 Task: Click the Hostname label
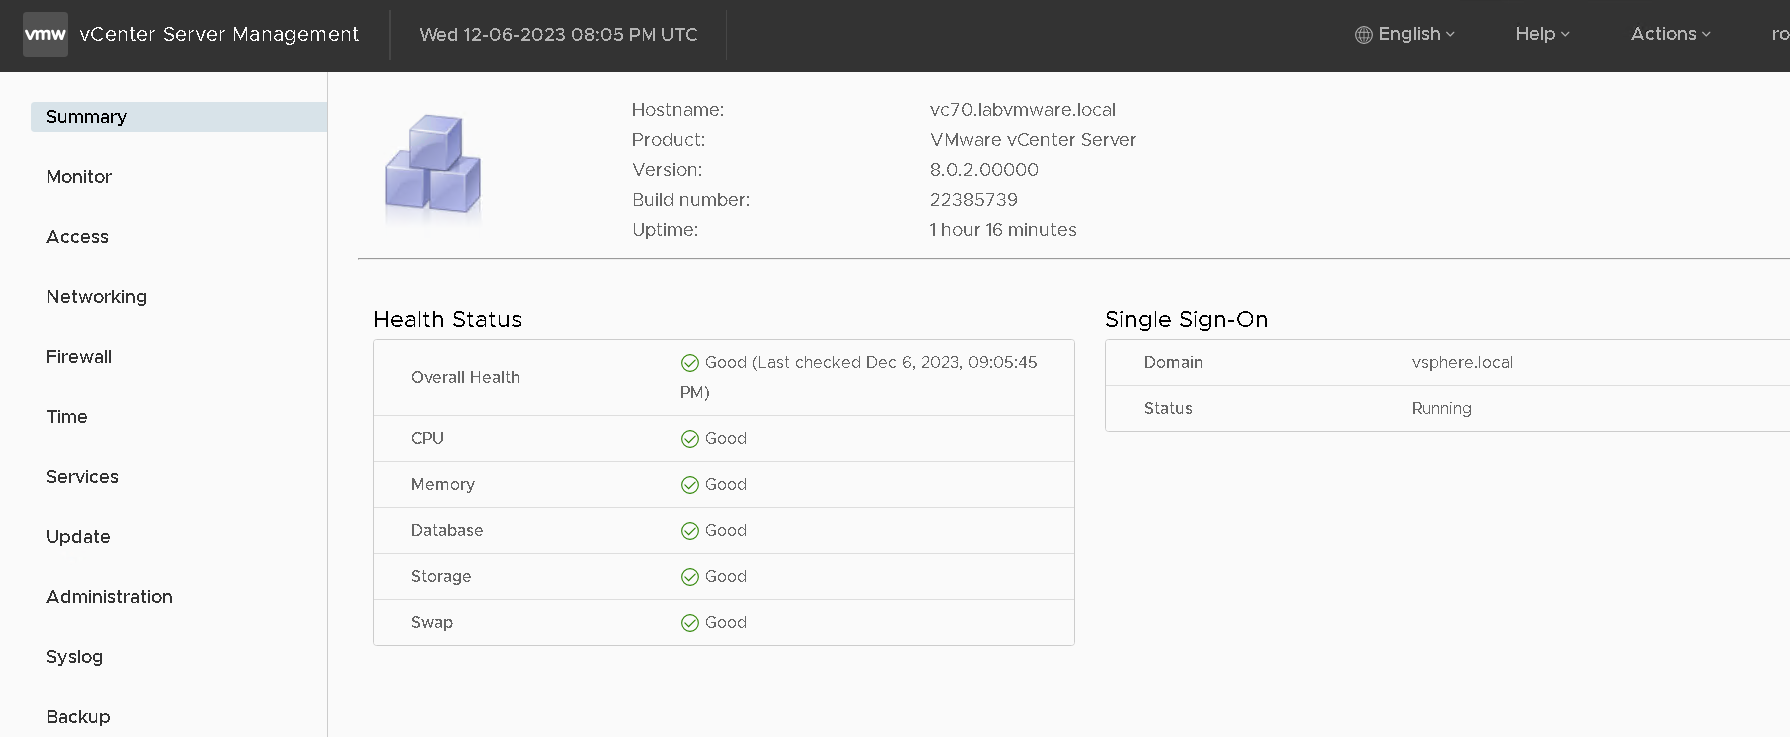[x=678, y=110]
